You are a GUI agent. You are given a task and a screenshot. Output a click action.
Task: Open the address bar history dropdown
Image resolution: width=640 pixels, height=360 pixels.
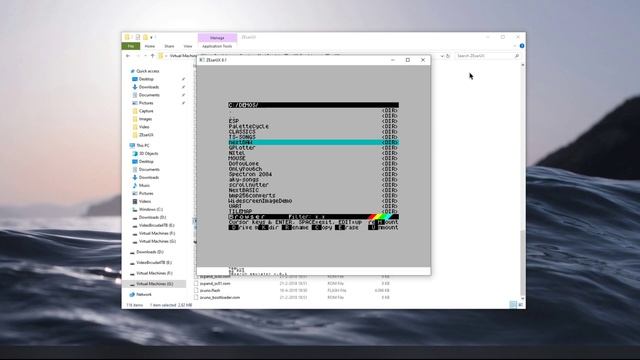point(442,56)
